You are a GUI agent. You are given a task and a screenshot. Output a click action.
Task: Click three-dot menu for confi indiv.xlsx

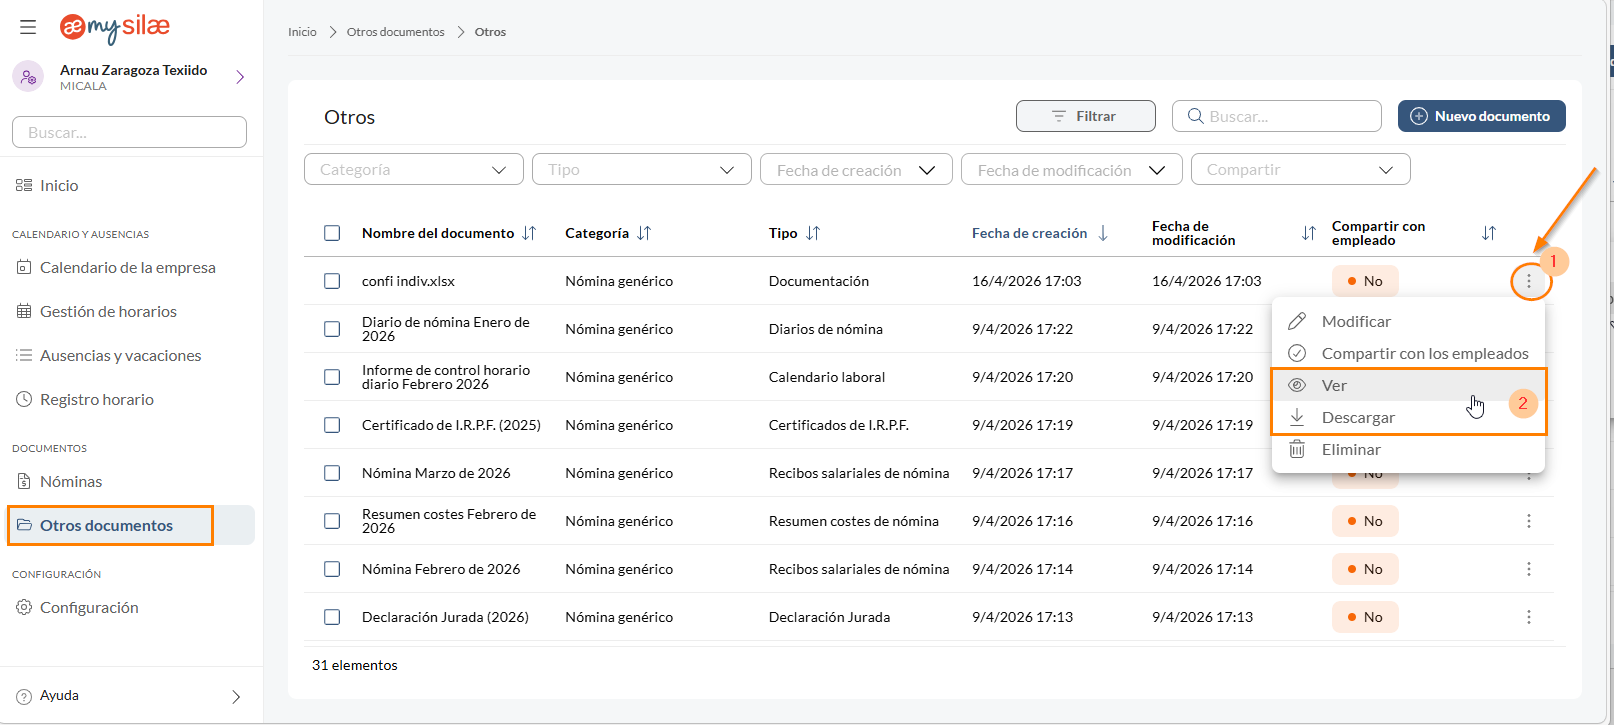[x=1528, y=282]
